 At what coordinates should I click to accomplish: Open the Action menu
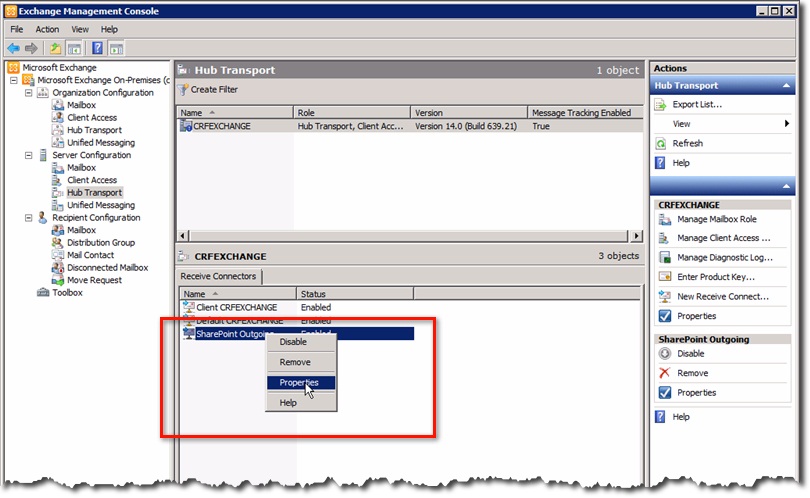pyautogui.click(x=47, y=29)
